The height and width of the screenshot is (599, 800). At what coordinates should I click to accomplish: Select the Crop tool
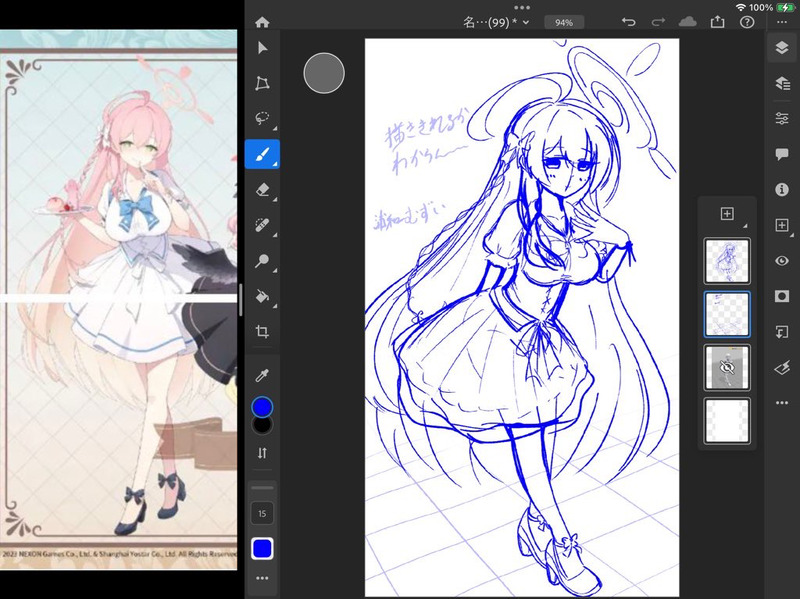[262, 332]
